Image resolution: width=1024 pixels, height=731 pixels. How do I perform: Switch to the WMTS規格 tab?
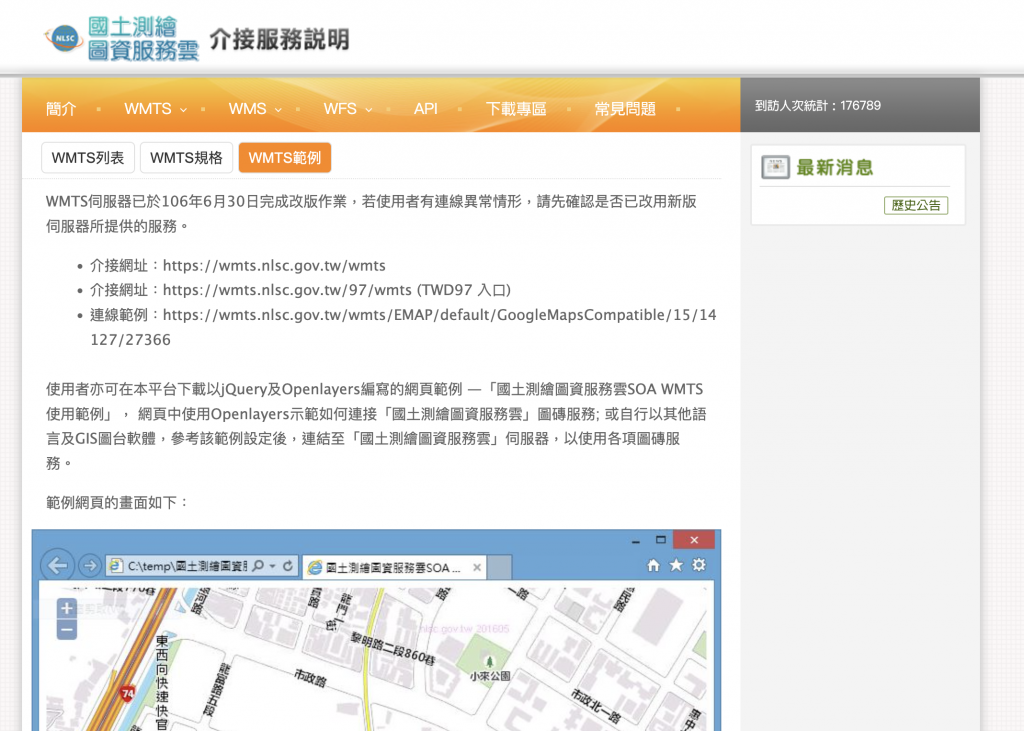pos(186,157)
